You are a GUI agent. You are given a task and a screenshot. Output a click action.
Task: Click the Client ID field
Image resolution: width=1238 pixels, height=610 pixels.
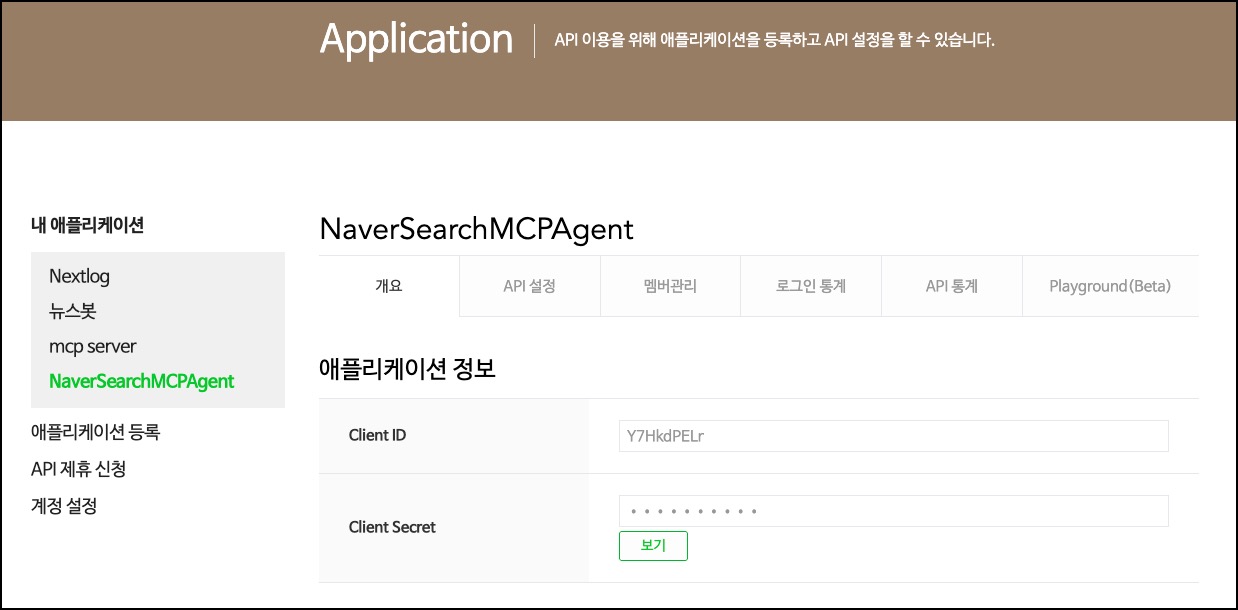(893, 436)
